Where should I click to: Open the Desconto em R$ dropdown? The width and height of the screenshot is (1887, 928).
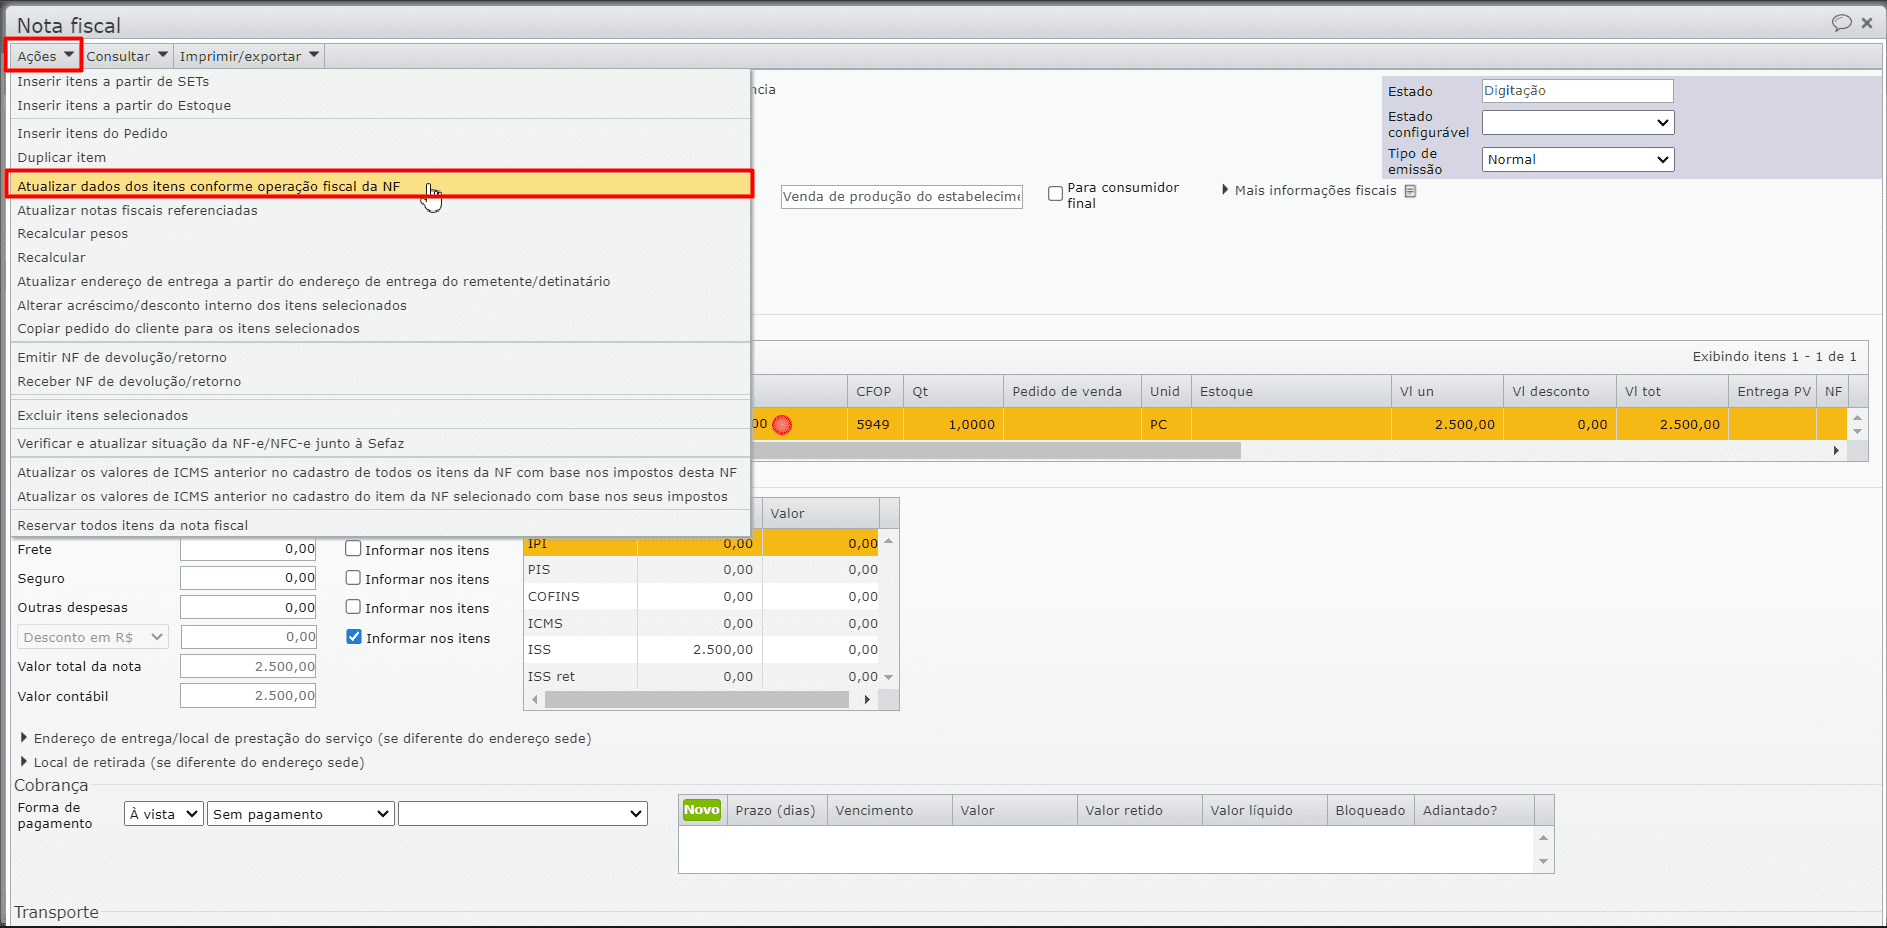click(x=92, y=637)
